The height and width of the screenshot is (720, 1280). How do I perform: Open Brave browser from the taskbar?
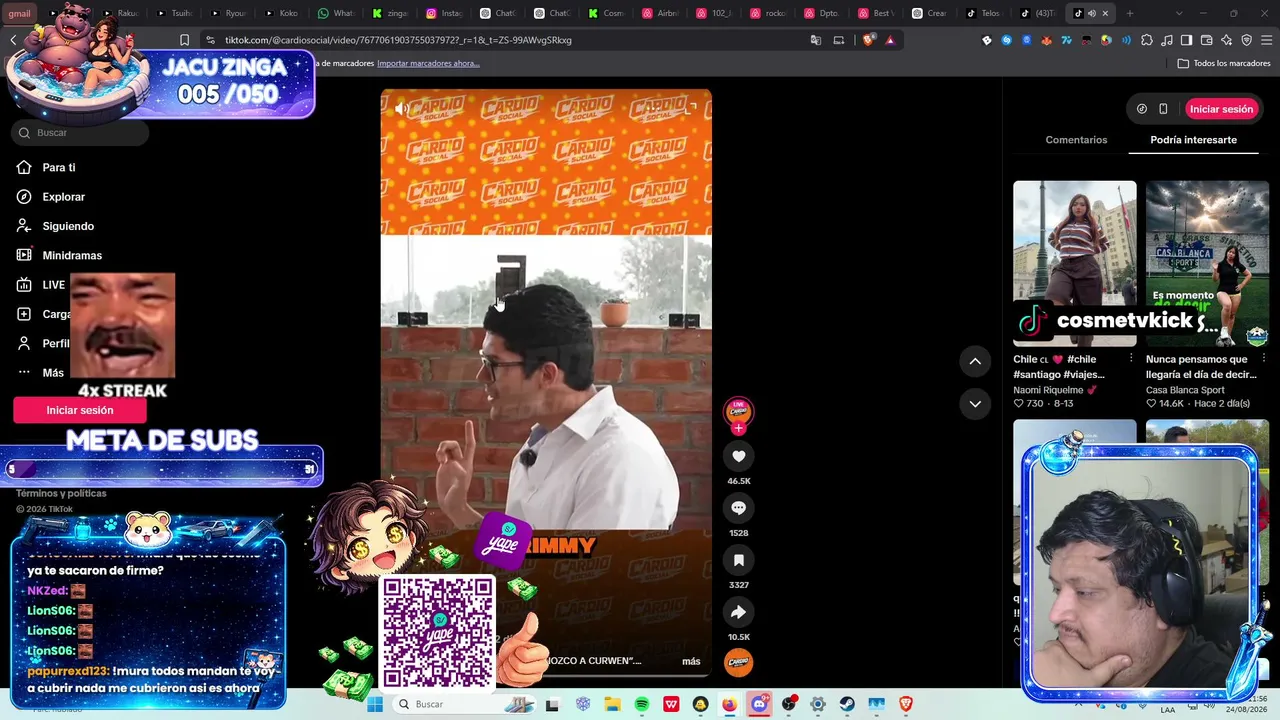pos(906,704)
